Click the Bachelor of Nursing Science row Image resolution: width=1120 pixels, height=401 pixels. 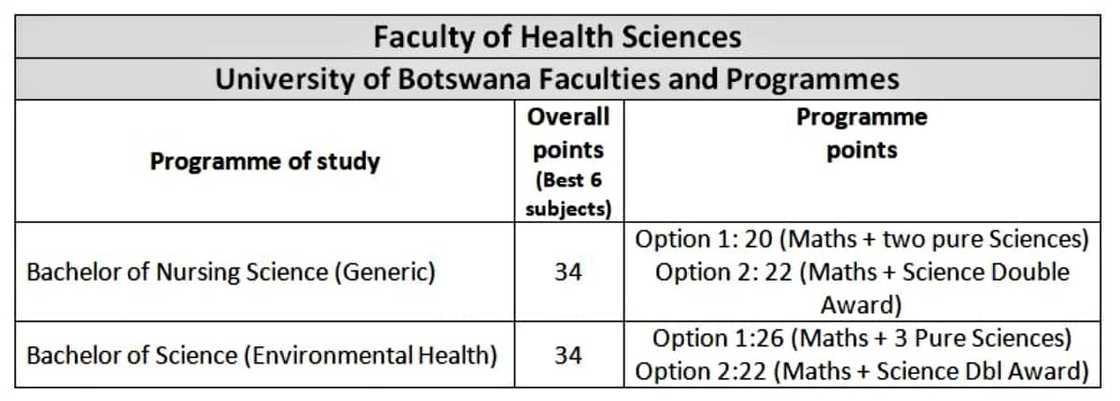(x=230, y=272)
